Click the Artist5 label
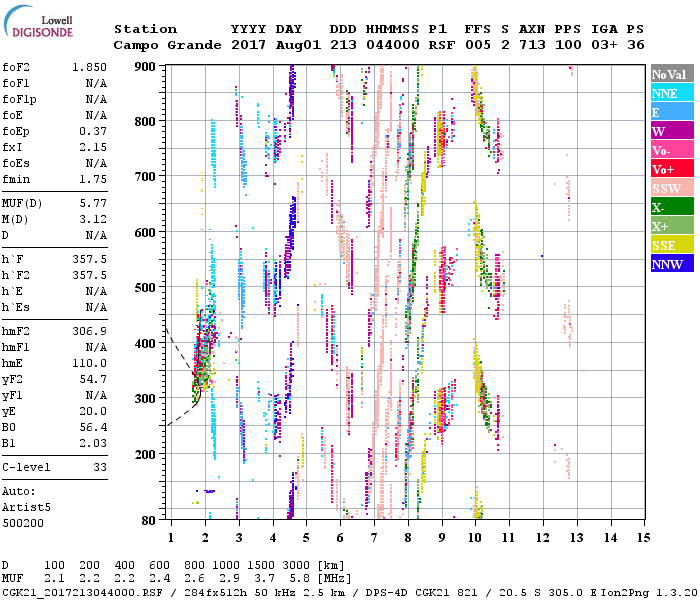 (x=26, y=508)
